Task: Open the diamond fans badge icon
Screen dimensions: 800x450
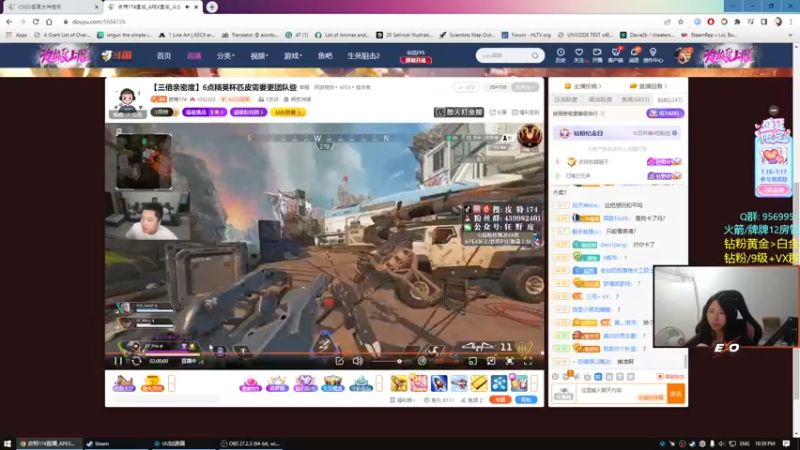Action: [305, 383]
